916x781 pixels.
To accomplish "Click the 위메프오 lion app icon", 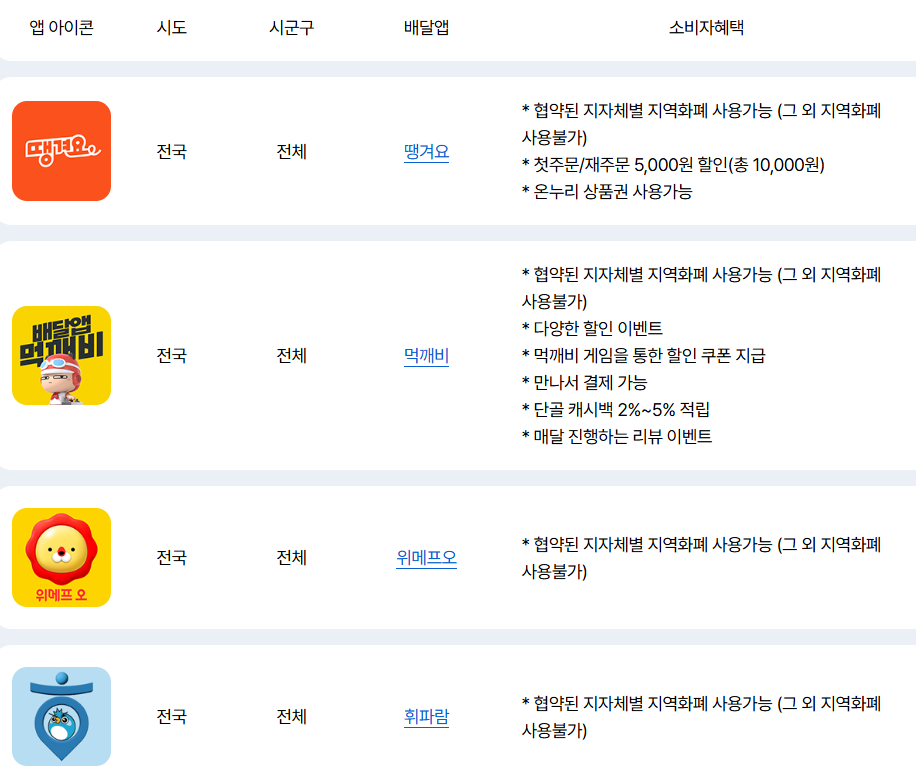I will (x=61, y=557).
